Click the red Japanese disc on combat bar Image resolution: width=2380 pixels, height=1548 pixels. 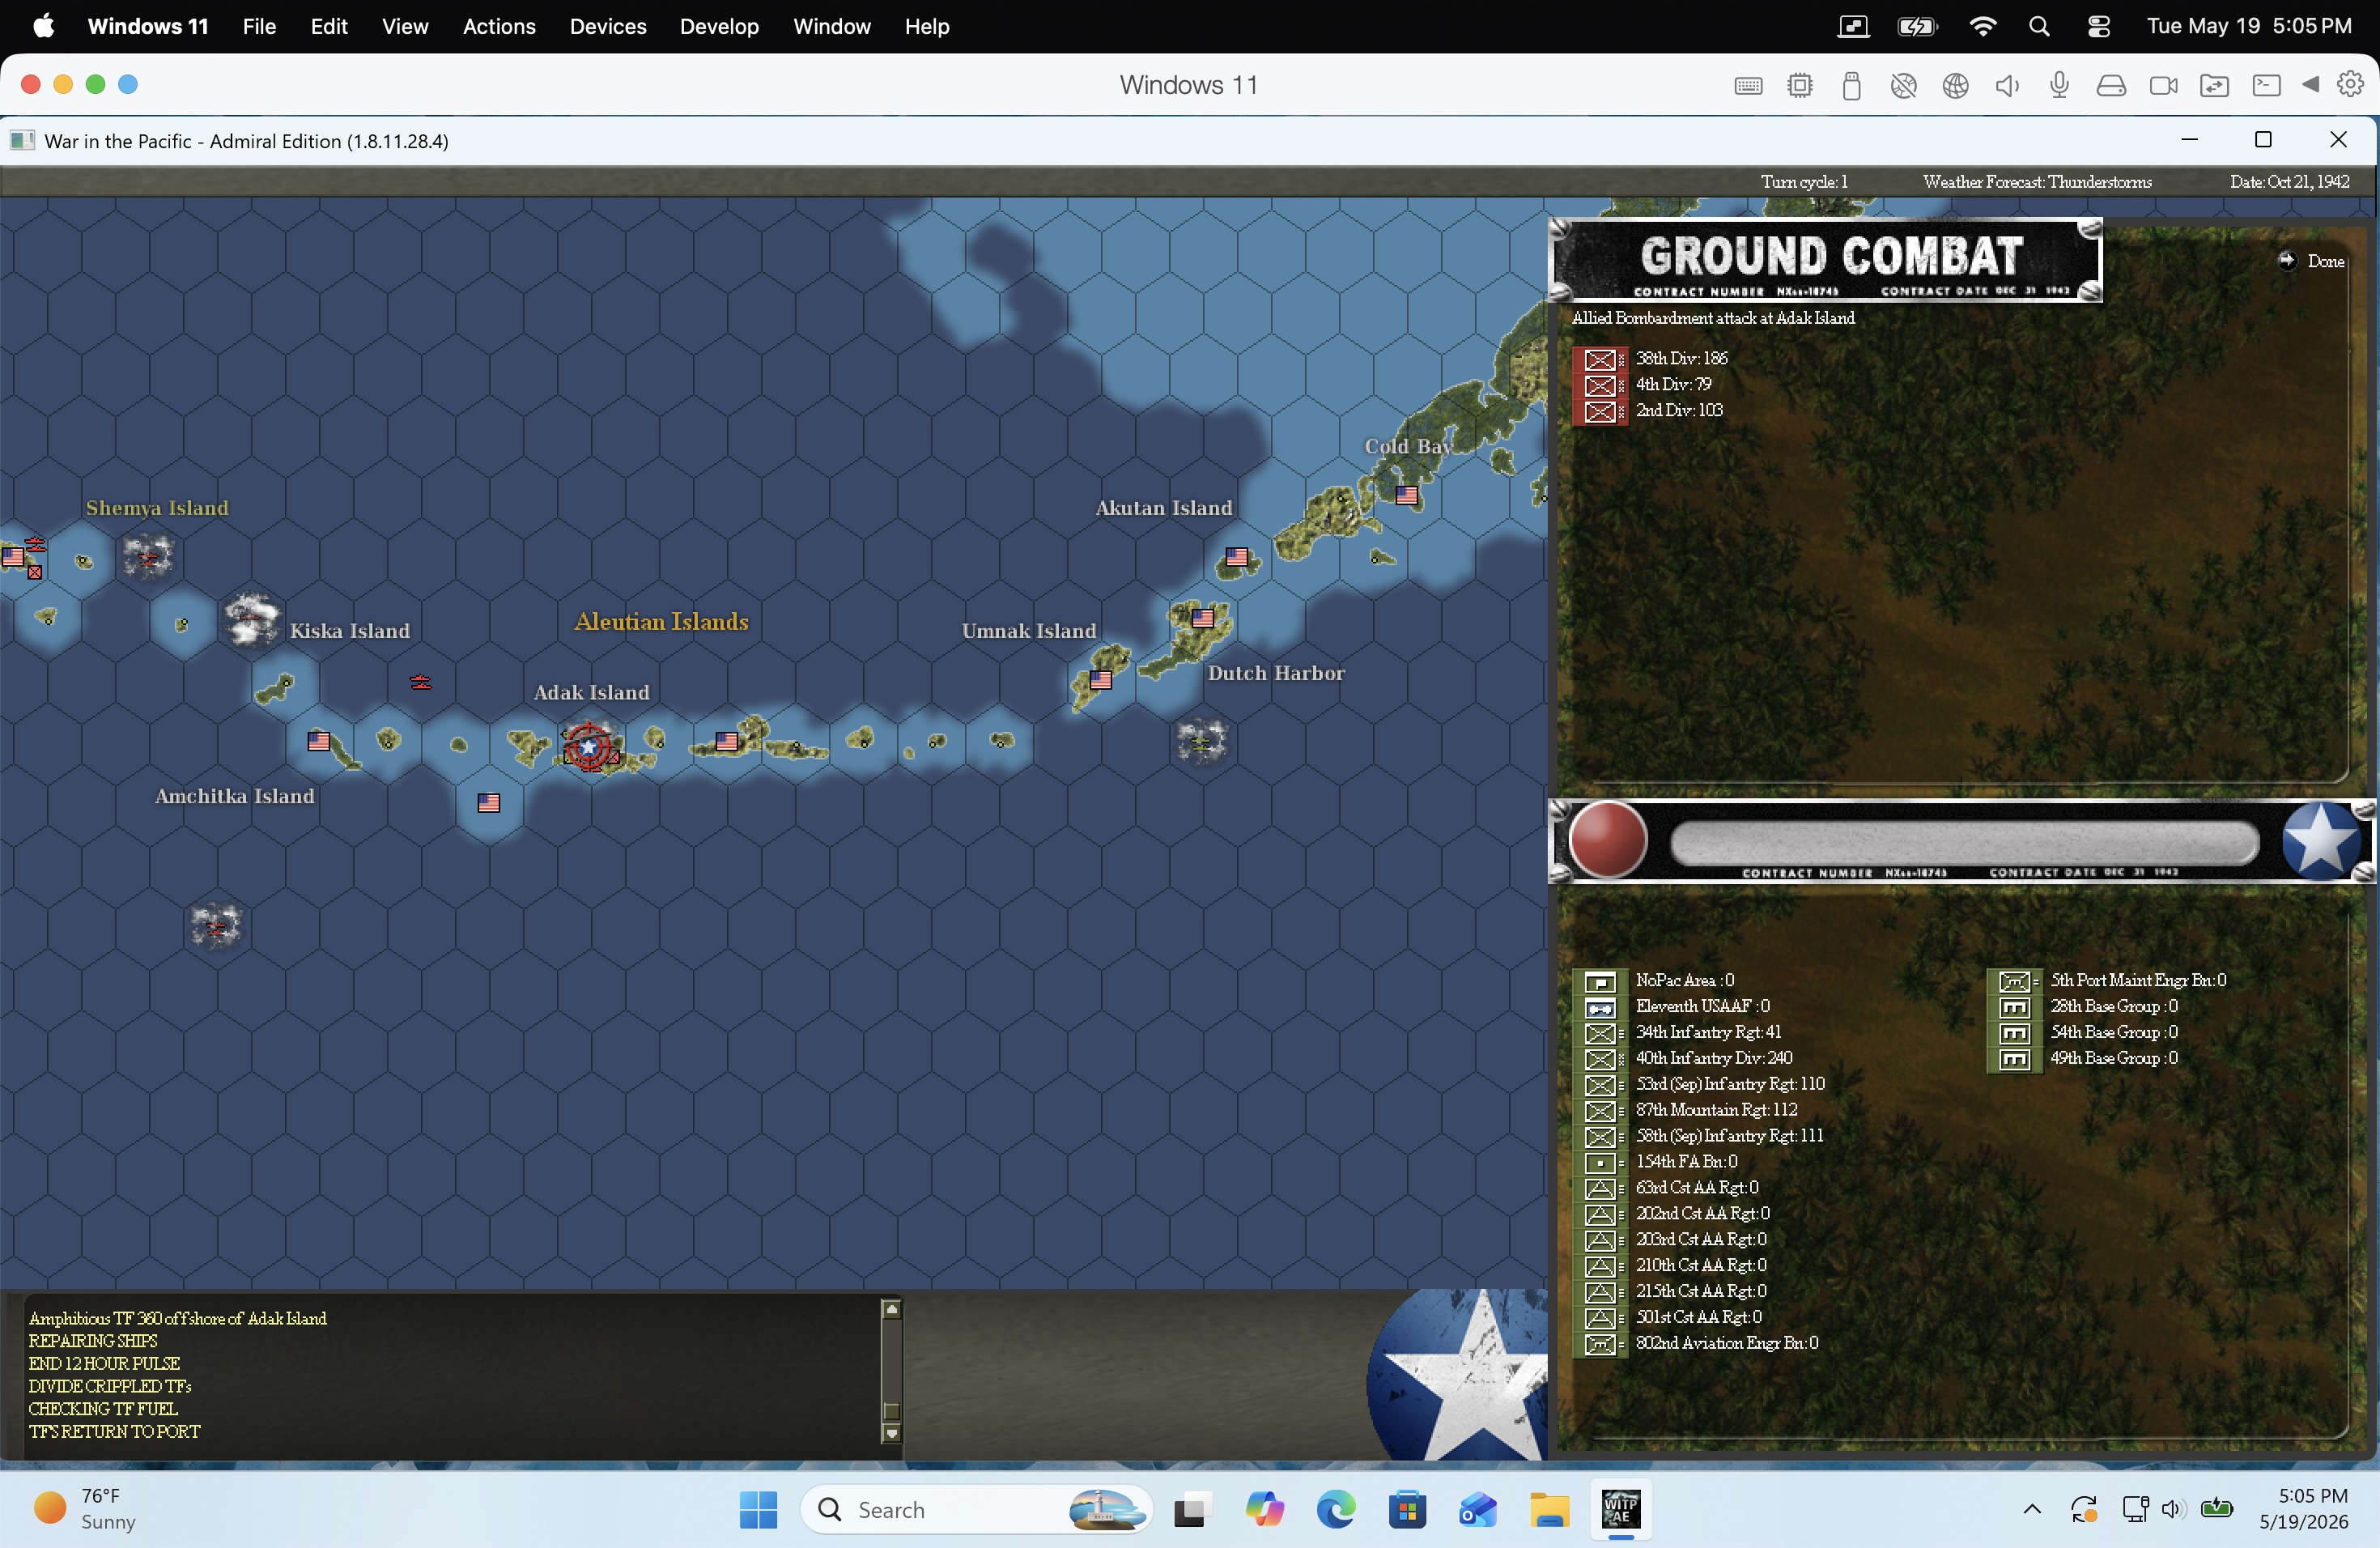(1608, 840)
